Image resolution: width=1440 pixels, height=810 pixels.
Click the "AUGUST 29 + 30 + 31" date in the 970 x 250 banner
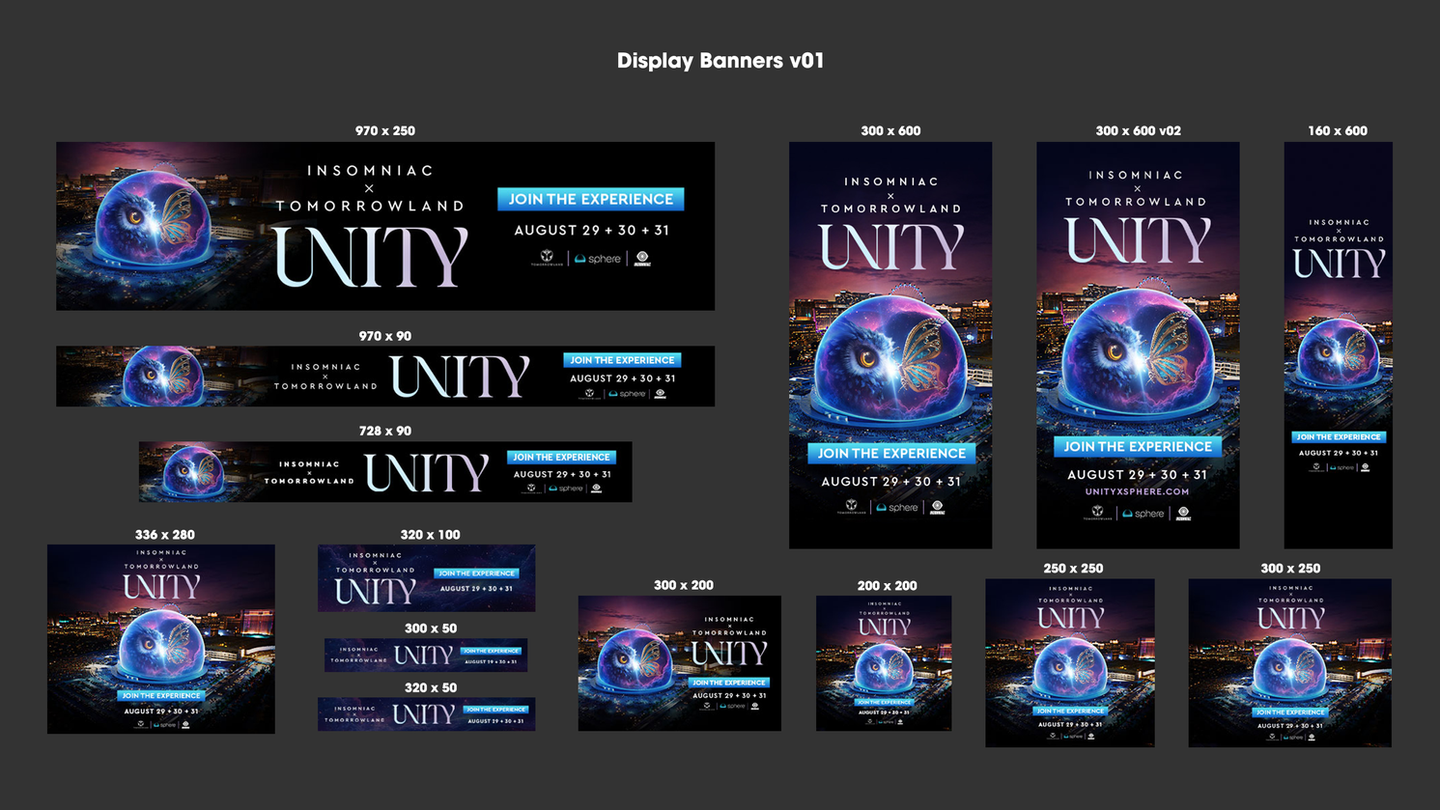pos(592,230)
